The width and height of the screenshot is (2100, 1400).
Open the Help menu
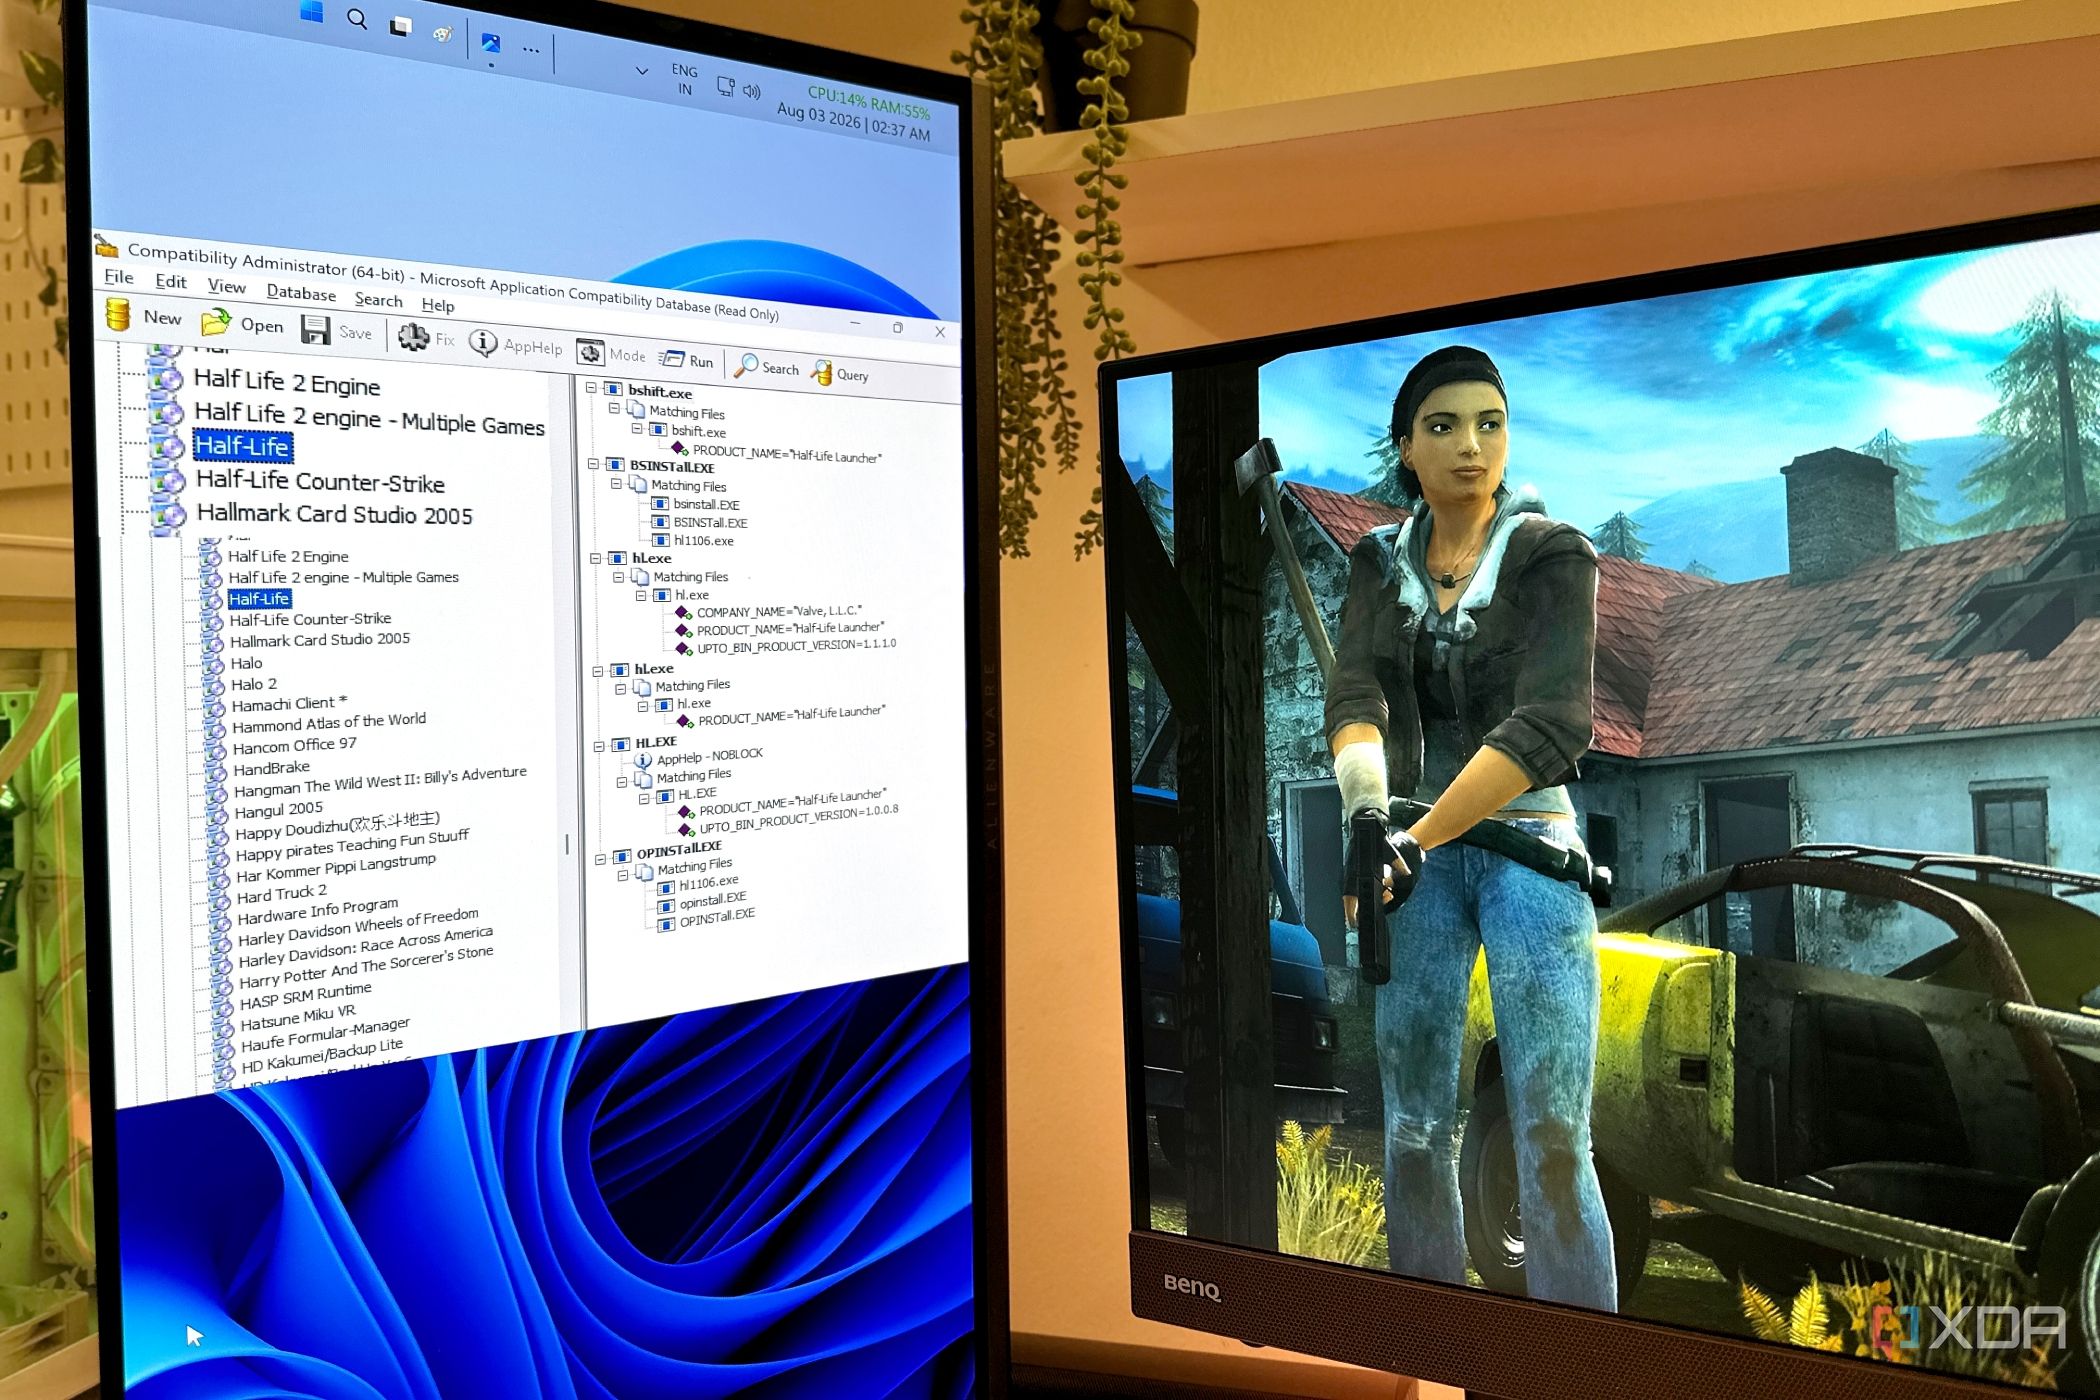click(438, 305)
